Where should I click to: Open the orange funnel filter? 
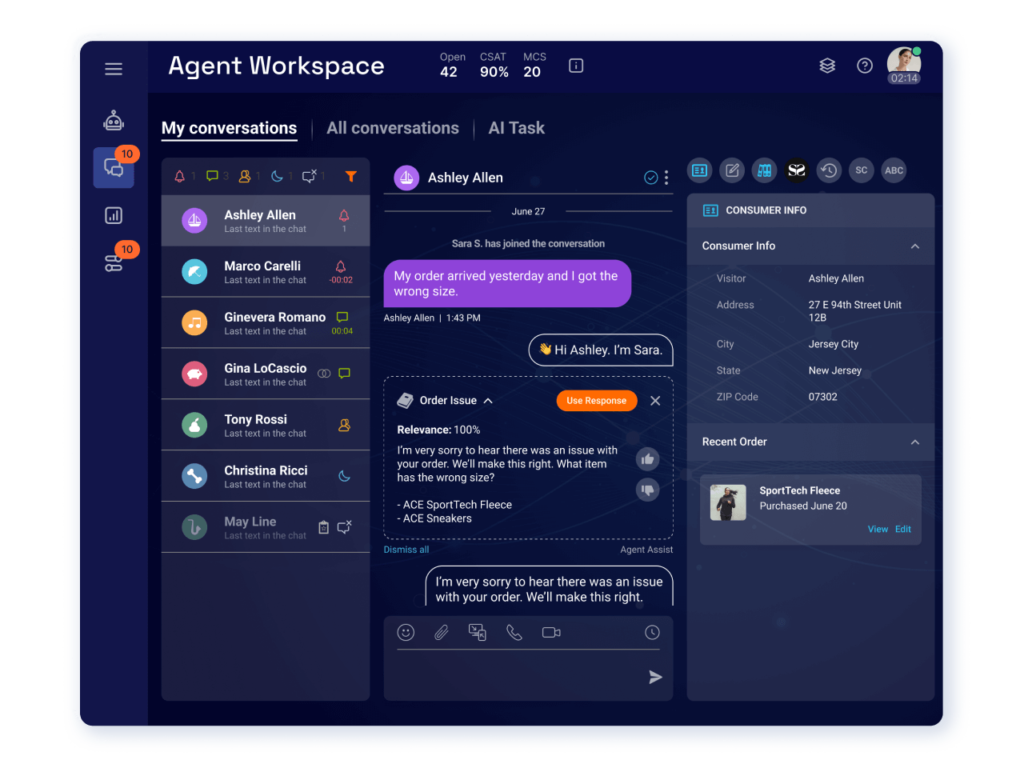(x=351, y=176)
